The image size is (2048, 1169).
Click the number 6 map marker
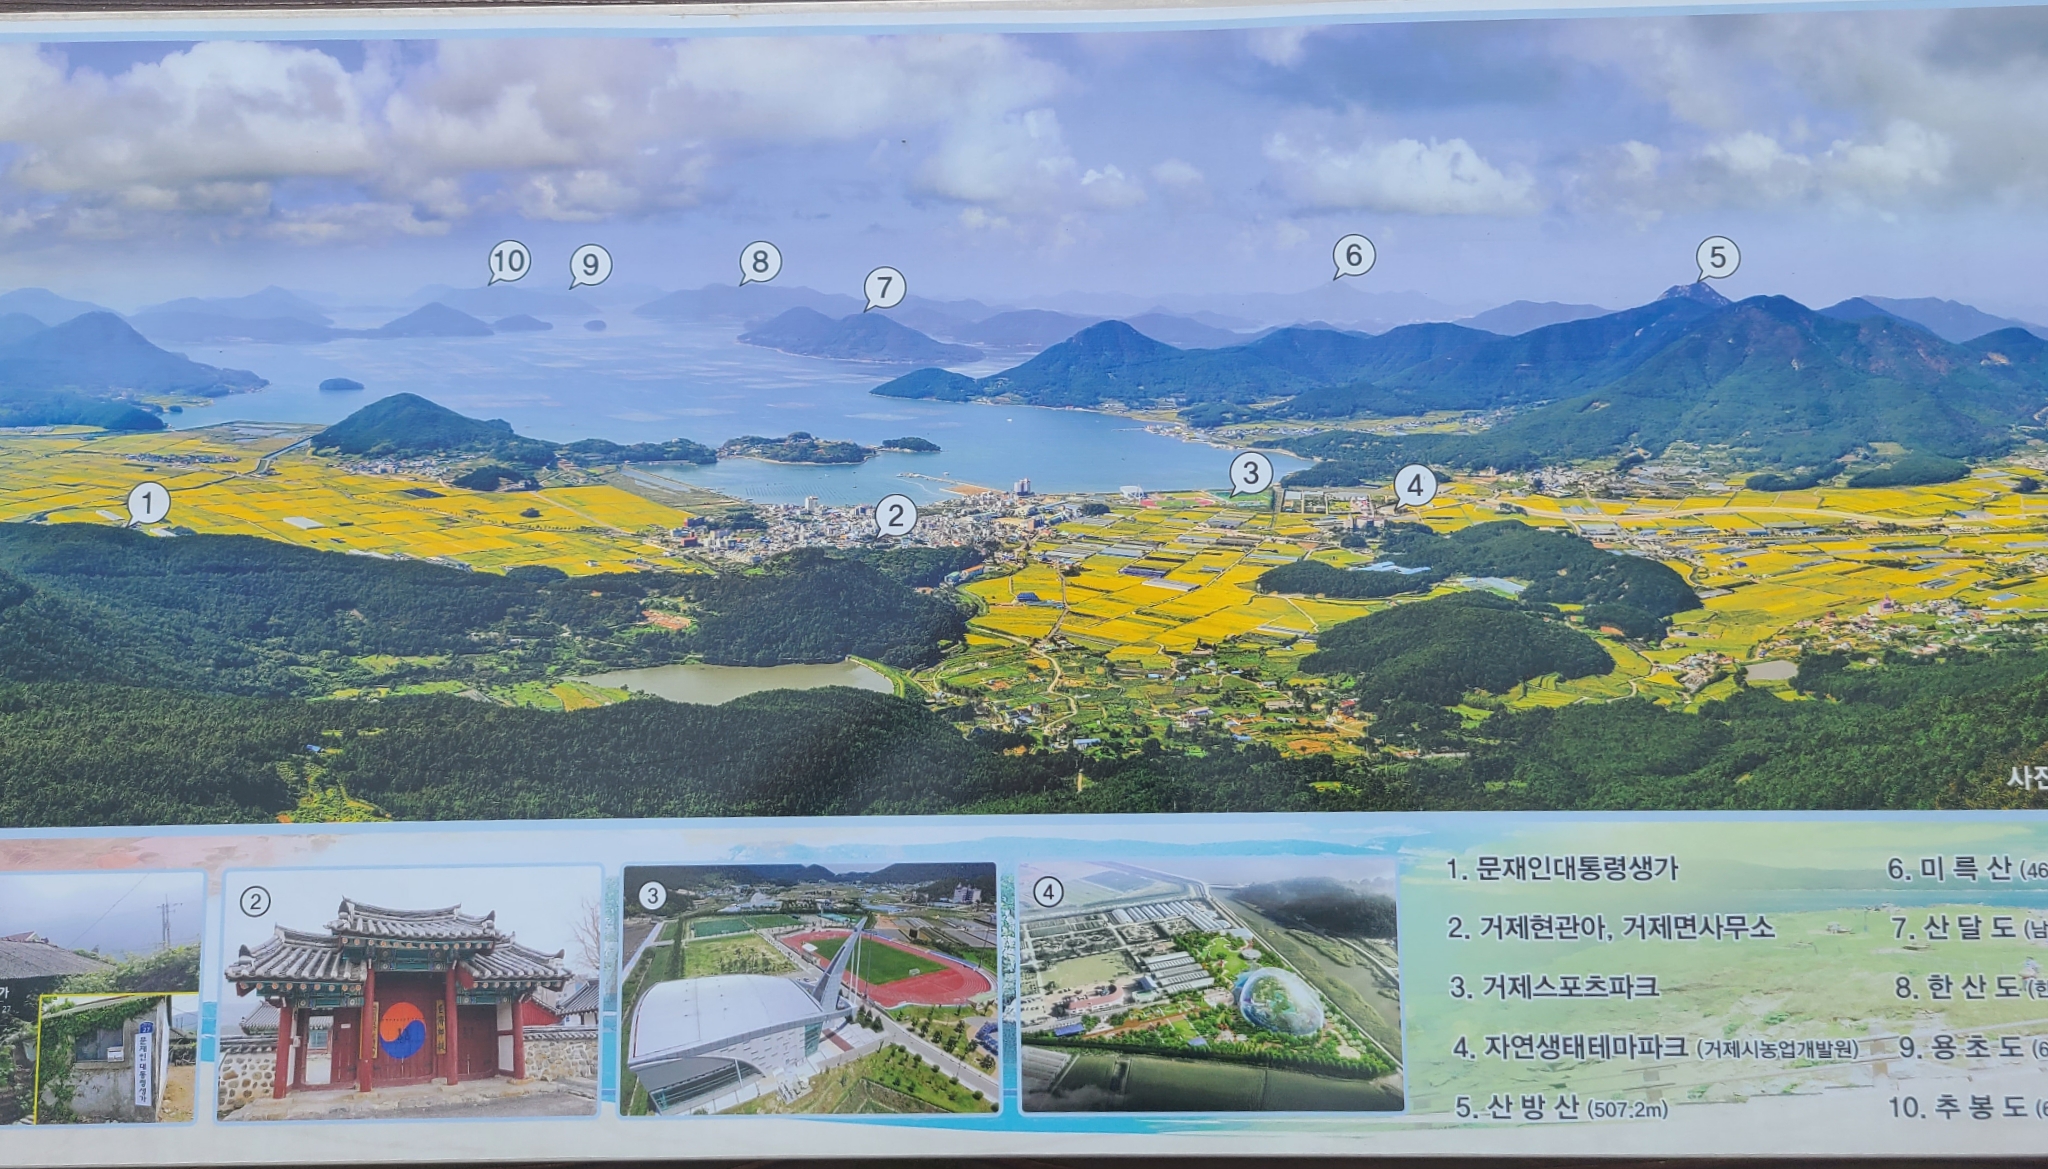[1353, 256]
